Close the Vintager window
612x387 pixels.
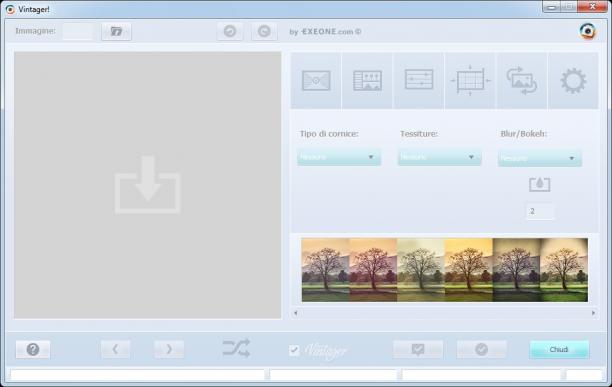592,7
